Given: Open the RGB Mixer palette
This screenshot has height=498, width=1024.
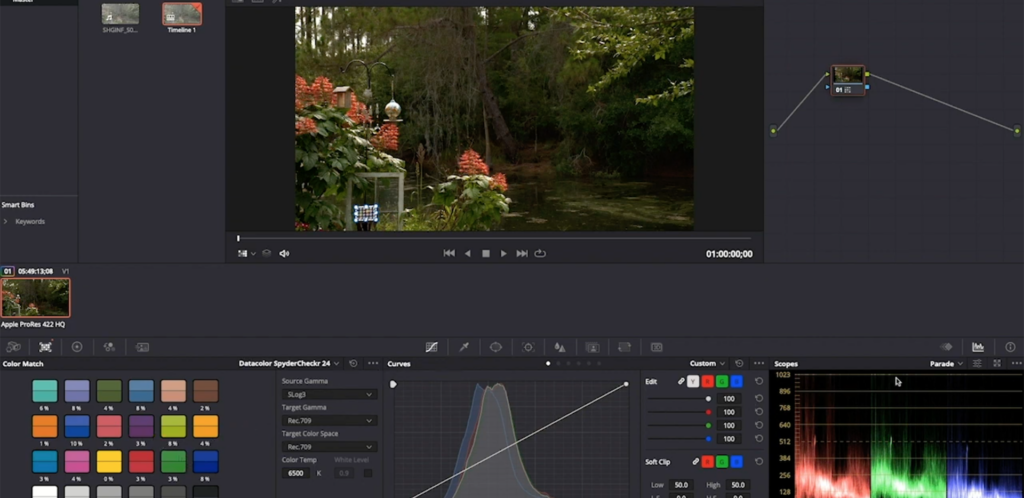Looking at the screenshot, I should click(x=109, y=347).
